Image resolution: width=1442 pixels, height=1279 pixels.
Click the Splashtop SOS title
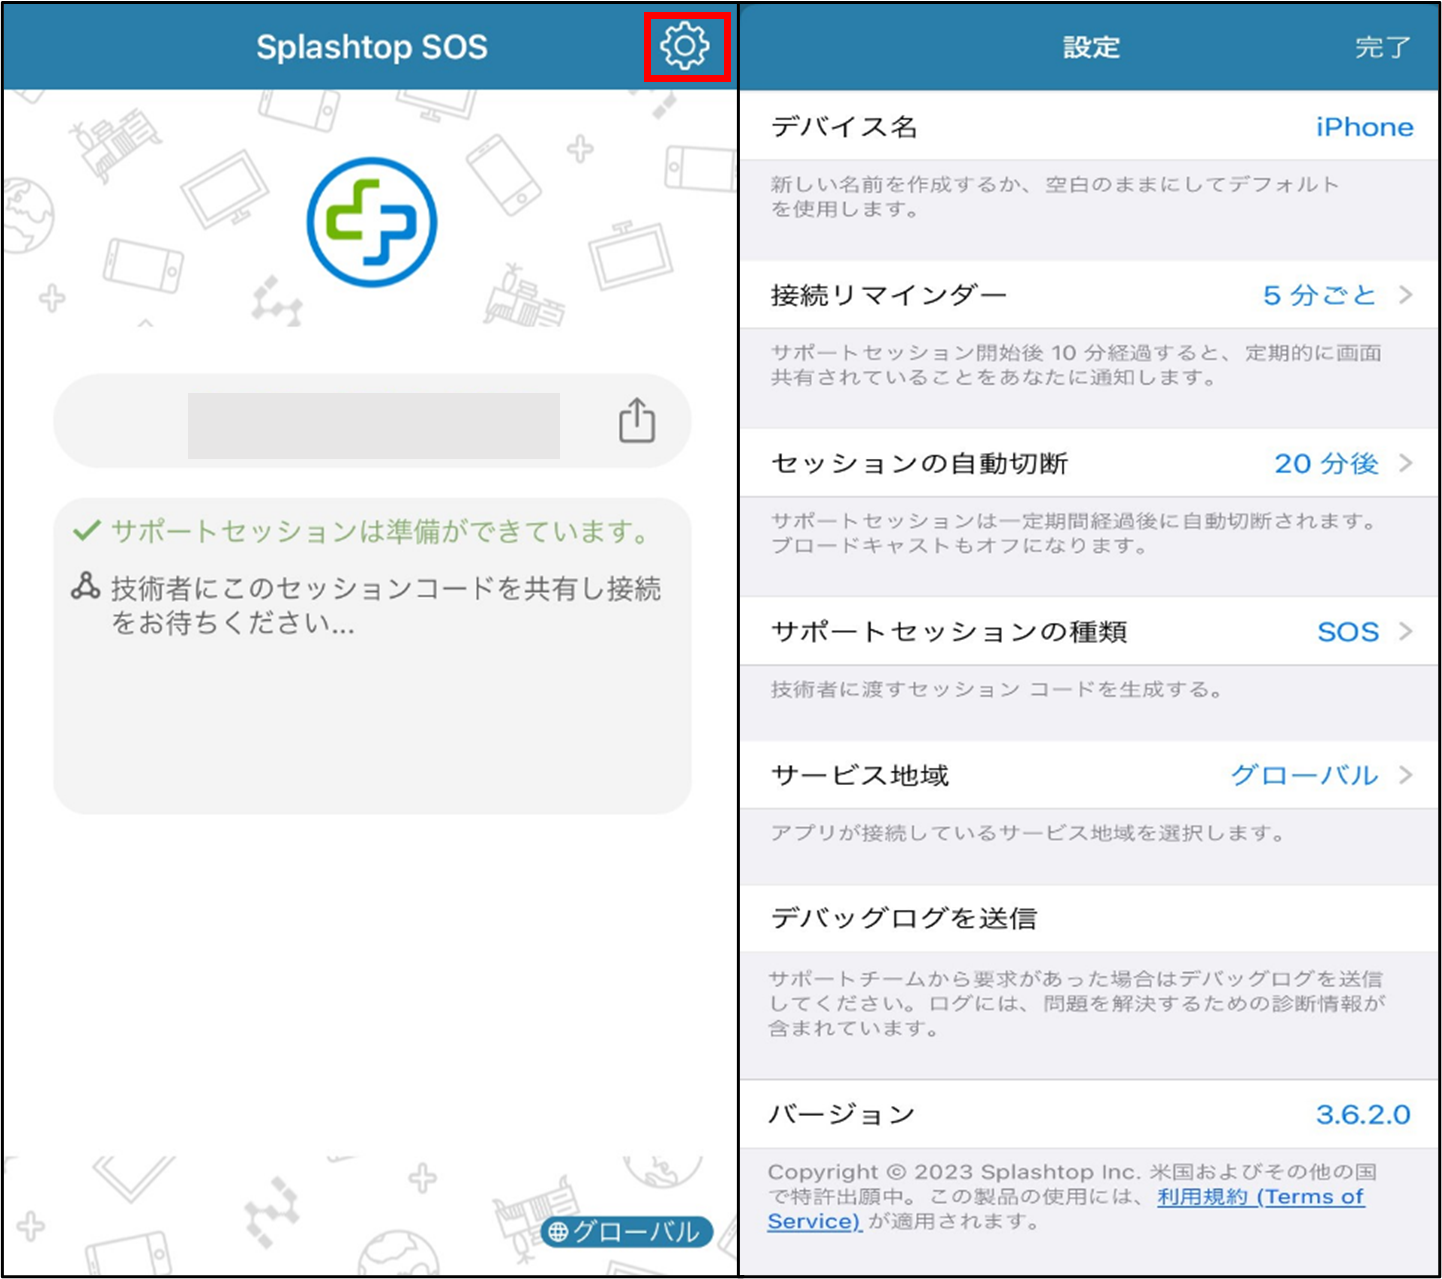click(x=372, y=47)
